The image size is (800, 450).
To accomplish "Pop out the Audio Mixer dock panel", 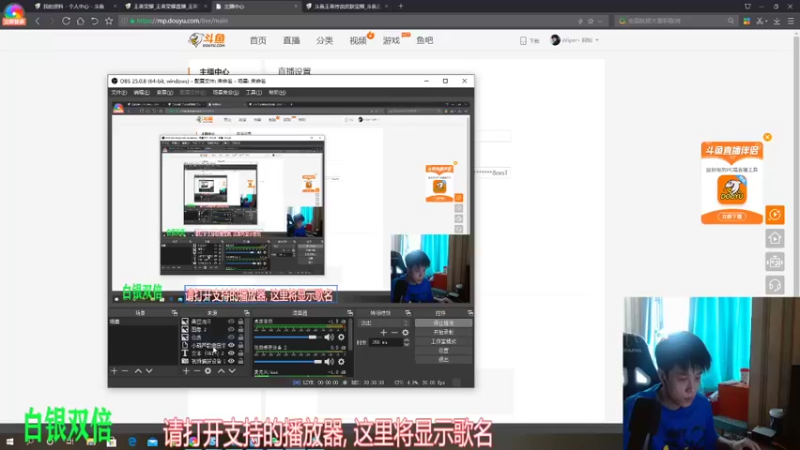I will [350, 313].
